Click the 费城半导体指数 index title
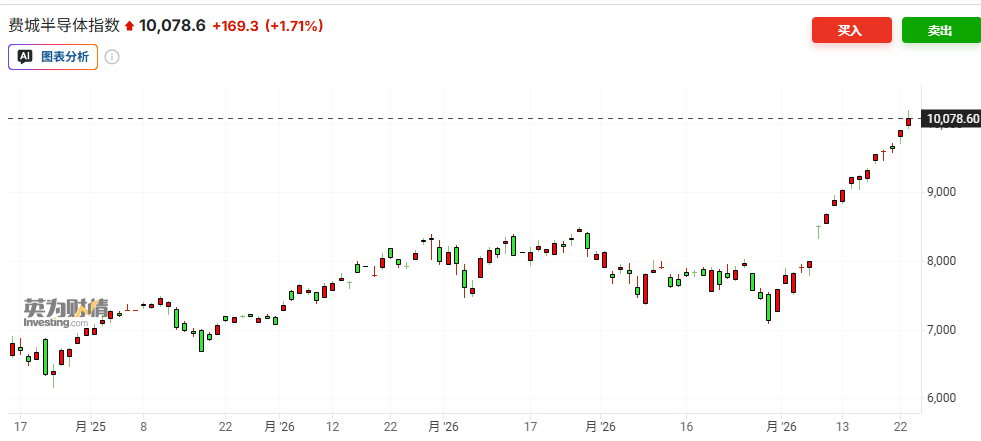981x441 pixels. [x=63, y=26]
